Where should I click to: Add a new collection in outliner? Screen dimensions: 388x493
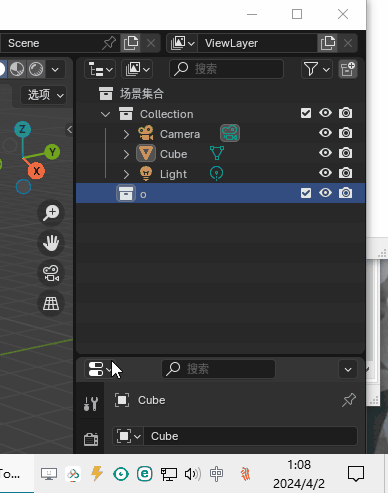(348, 69)
